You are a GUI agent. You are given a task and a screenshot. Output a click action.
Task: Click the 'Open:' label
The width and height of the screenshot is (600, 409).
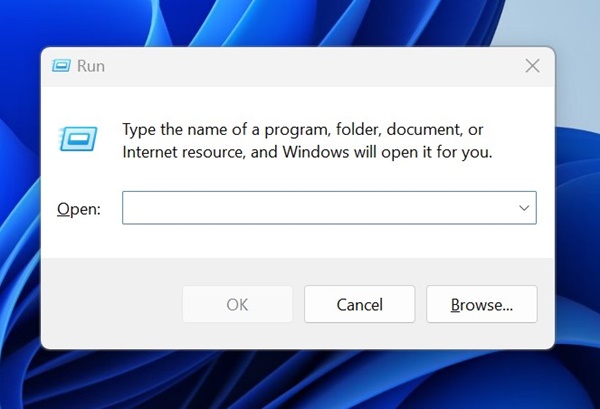tap(79, 209)
